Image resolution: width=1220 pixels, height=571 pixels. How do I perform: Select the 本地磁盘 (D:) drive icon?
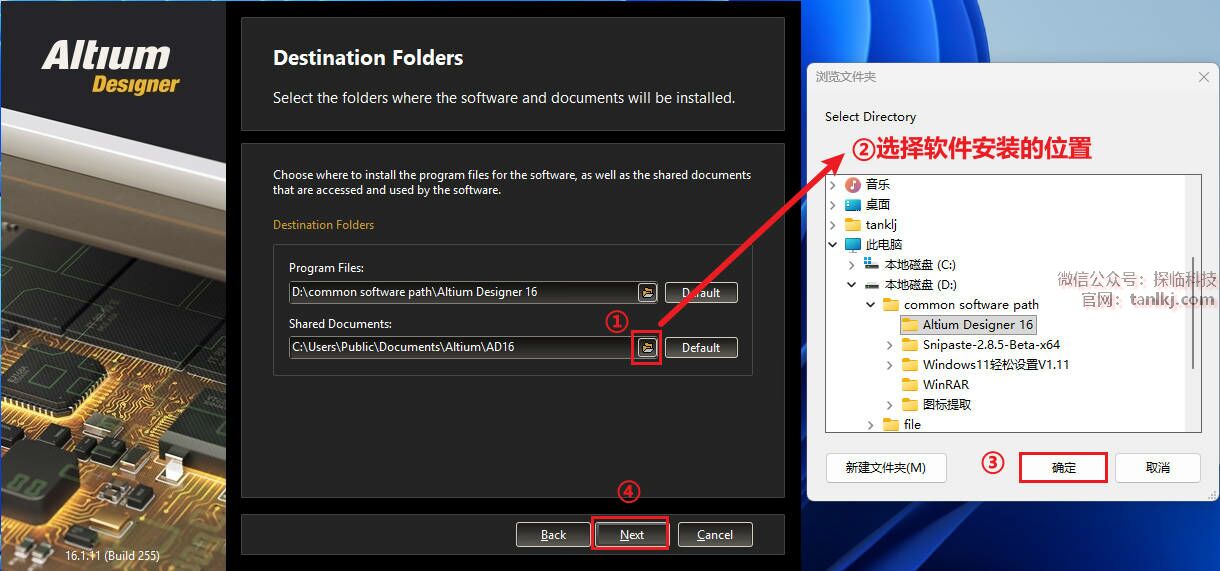click(x=872, y=285)
